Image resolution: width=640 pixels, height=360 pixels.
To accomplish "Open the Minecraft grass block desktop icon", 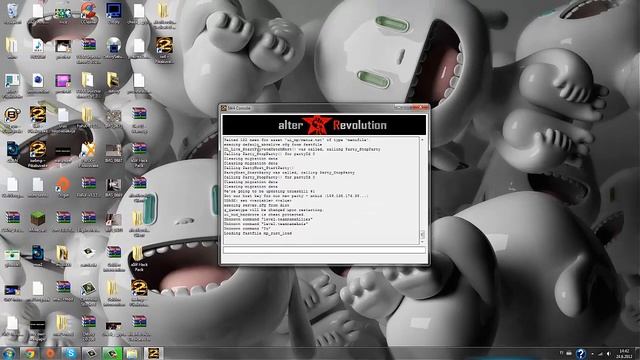I will (x=38, y=219).
